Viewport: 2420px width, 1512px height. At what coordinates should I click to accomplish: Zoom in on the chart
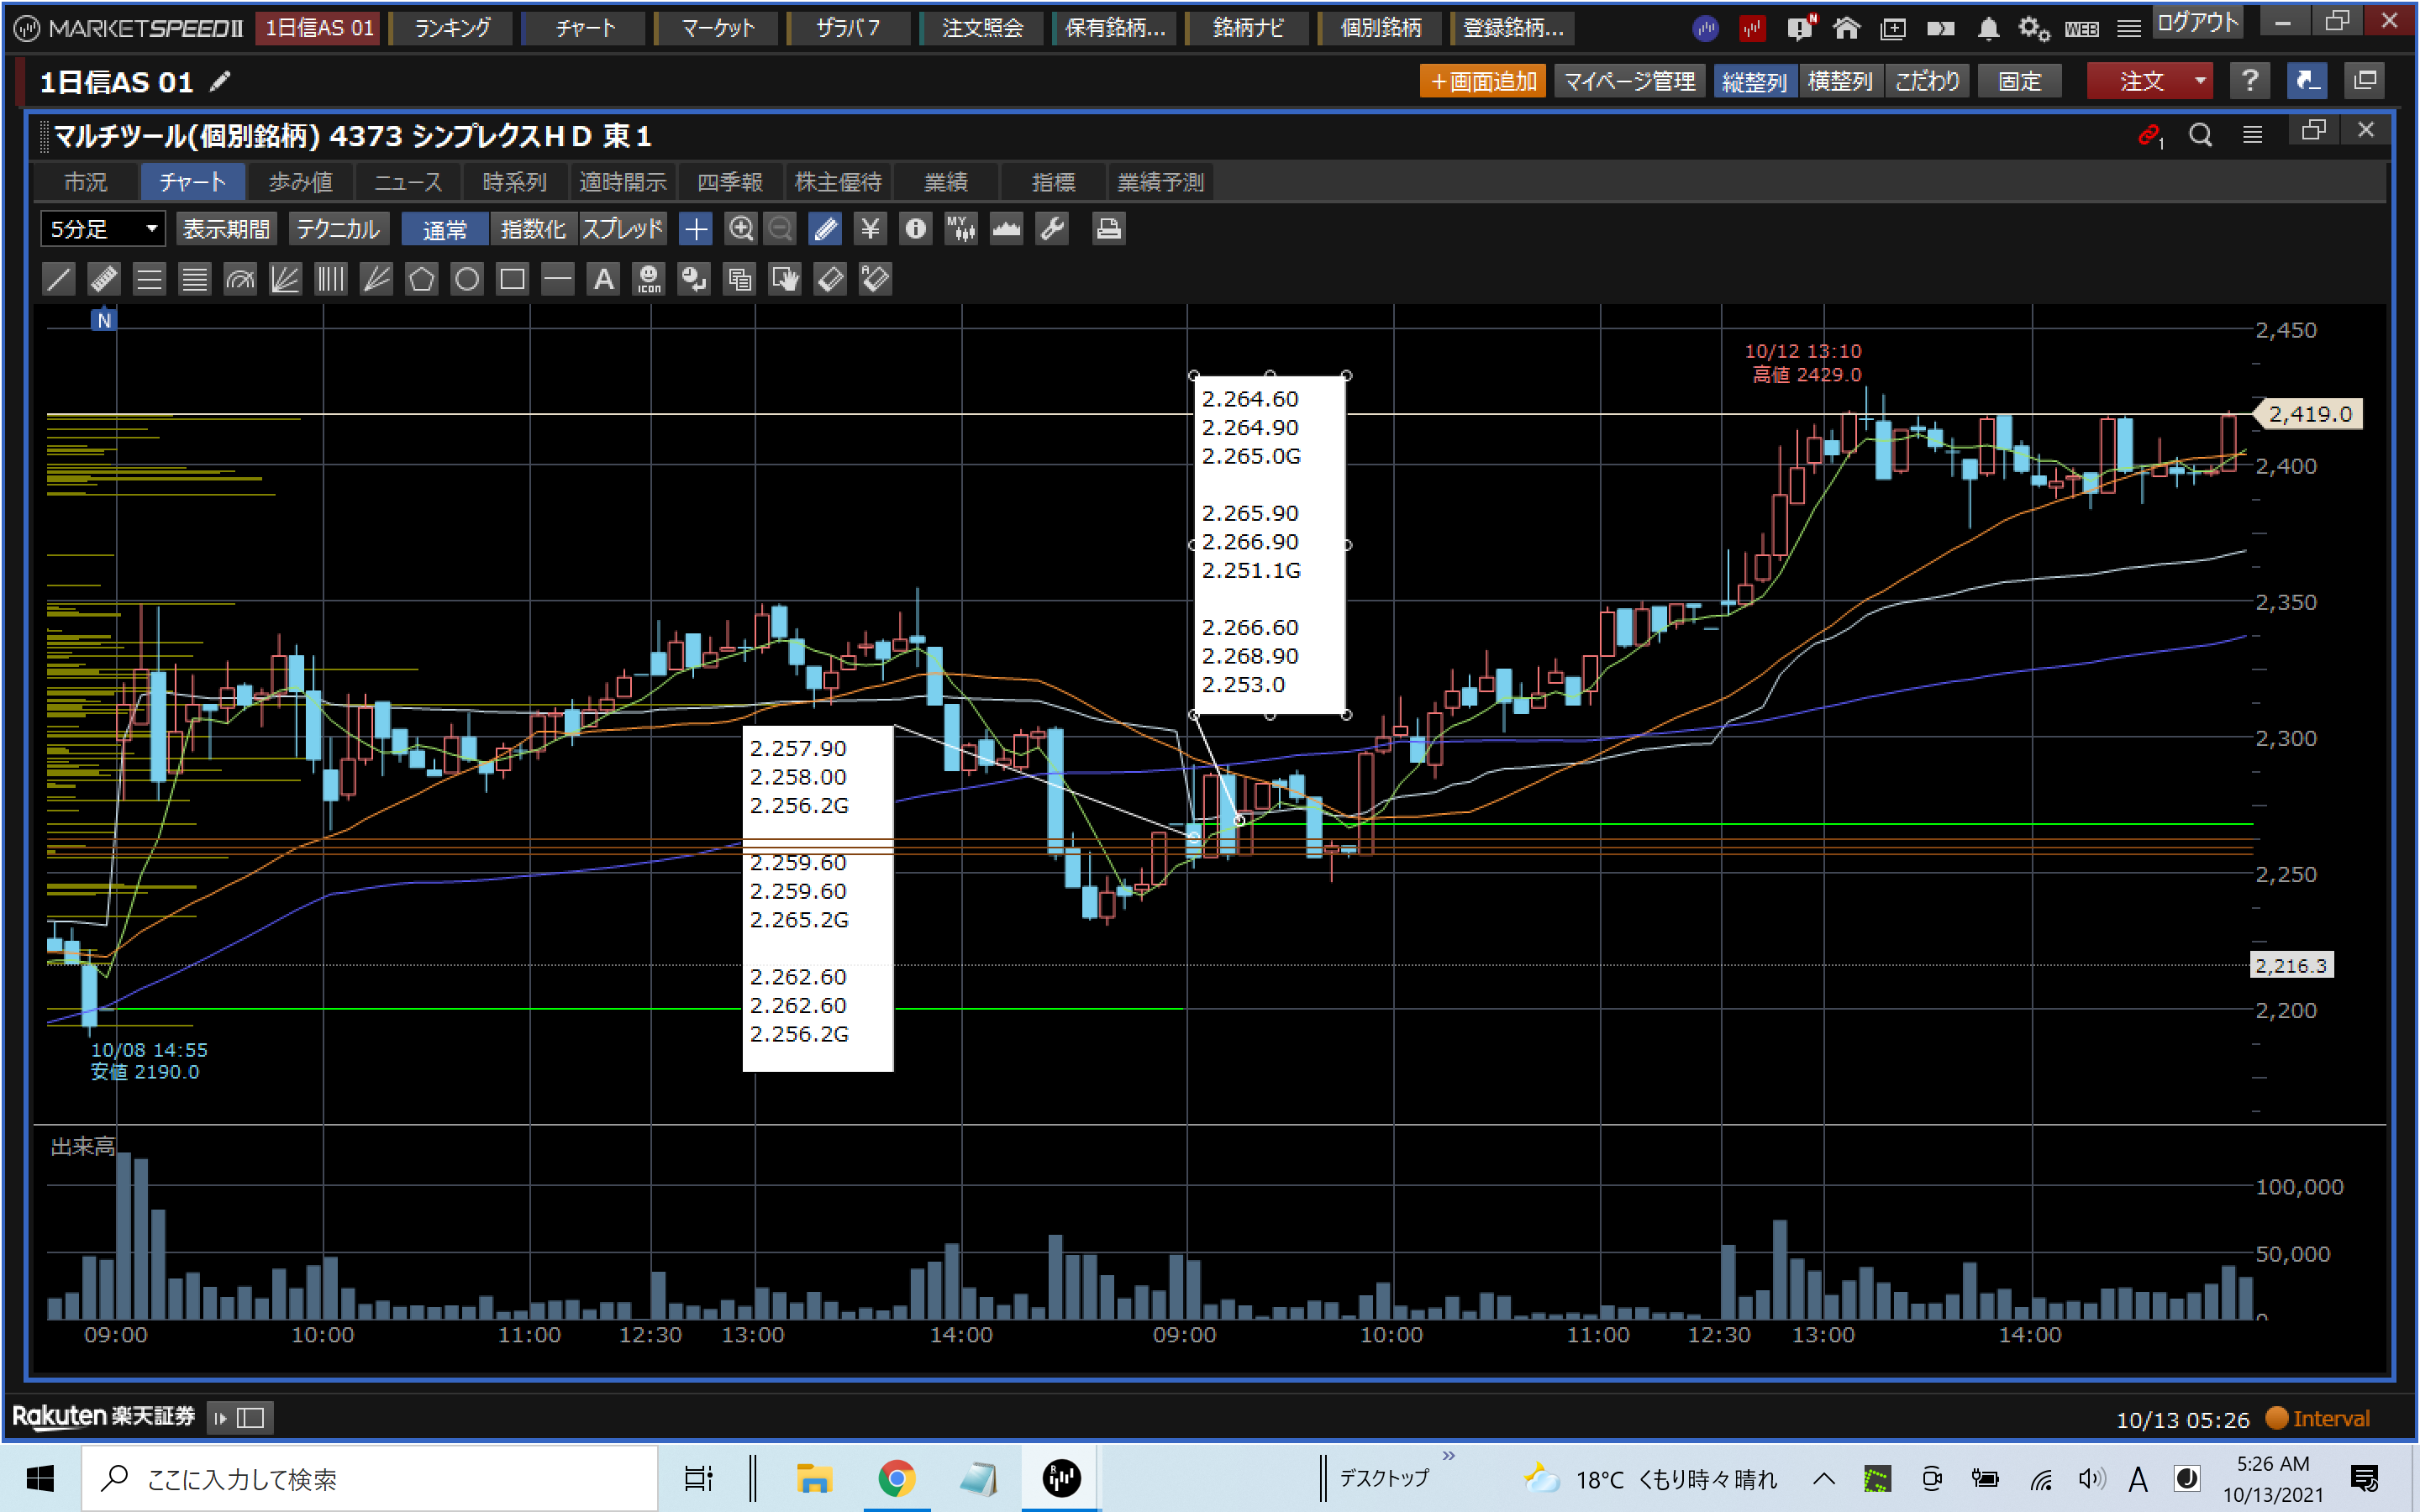pos(740,229)
